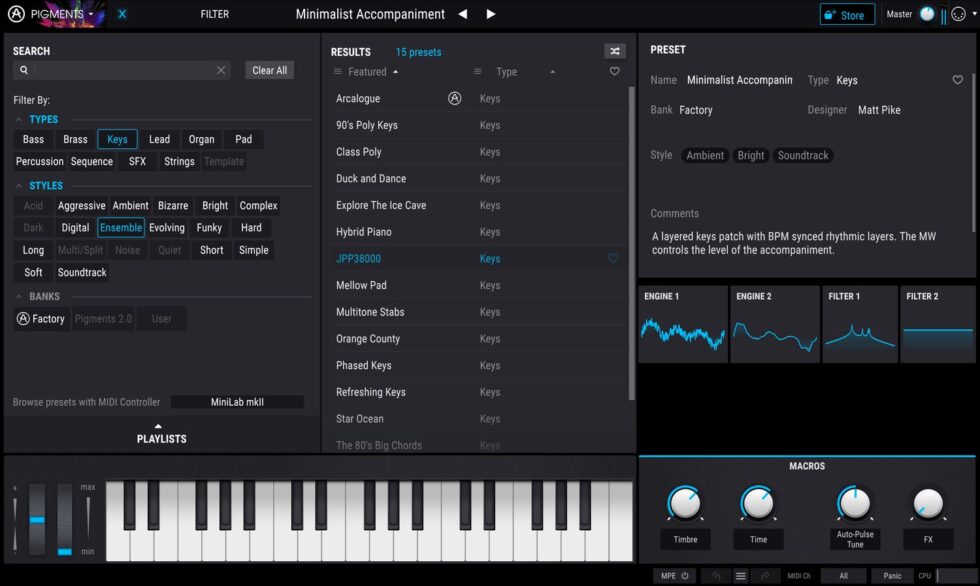The image size is (980, 586).
Task: Open the Store
Action: pyautogui.click(x=847, y=15)
